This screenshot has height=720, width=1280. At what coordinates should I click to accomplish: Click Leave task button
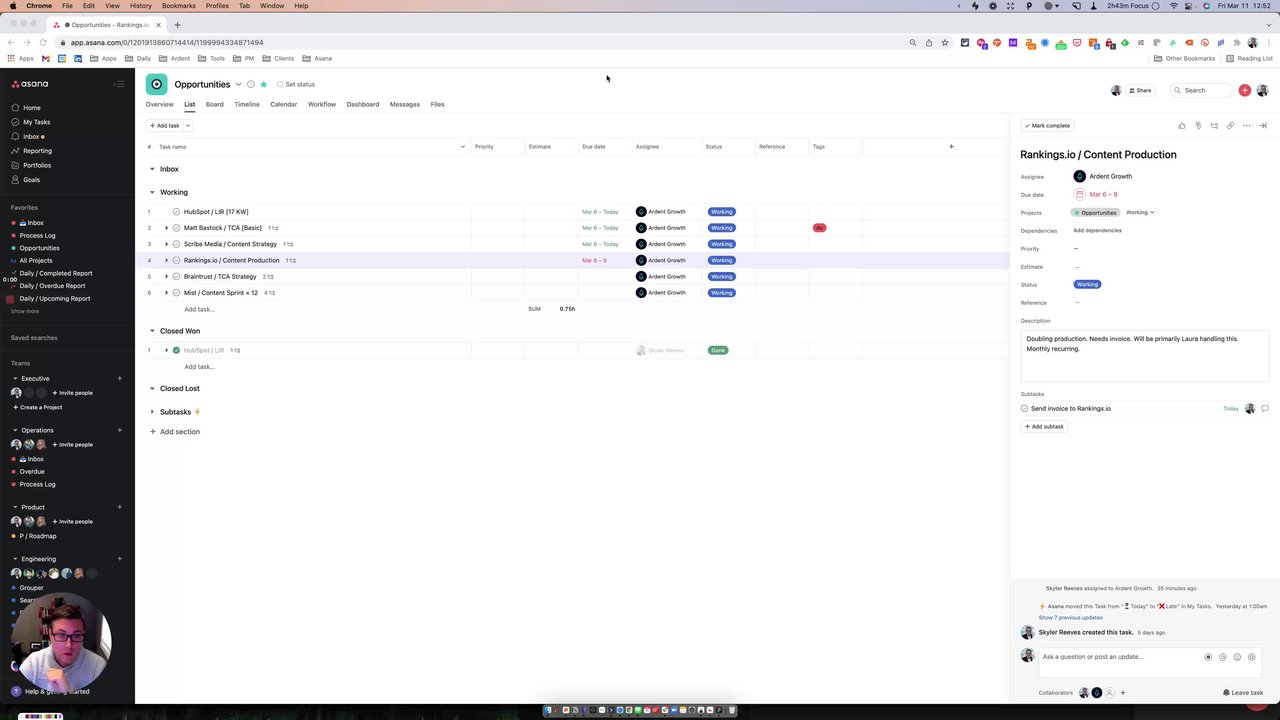coord(1243,693)
